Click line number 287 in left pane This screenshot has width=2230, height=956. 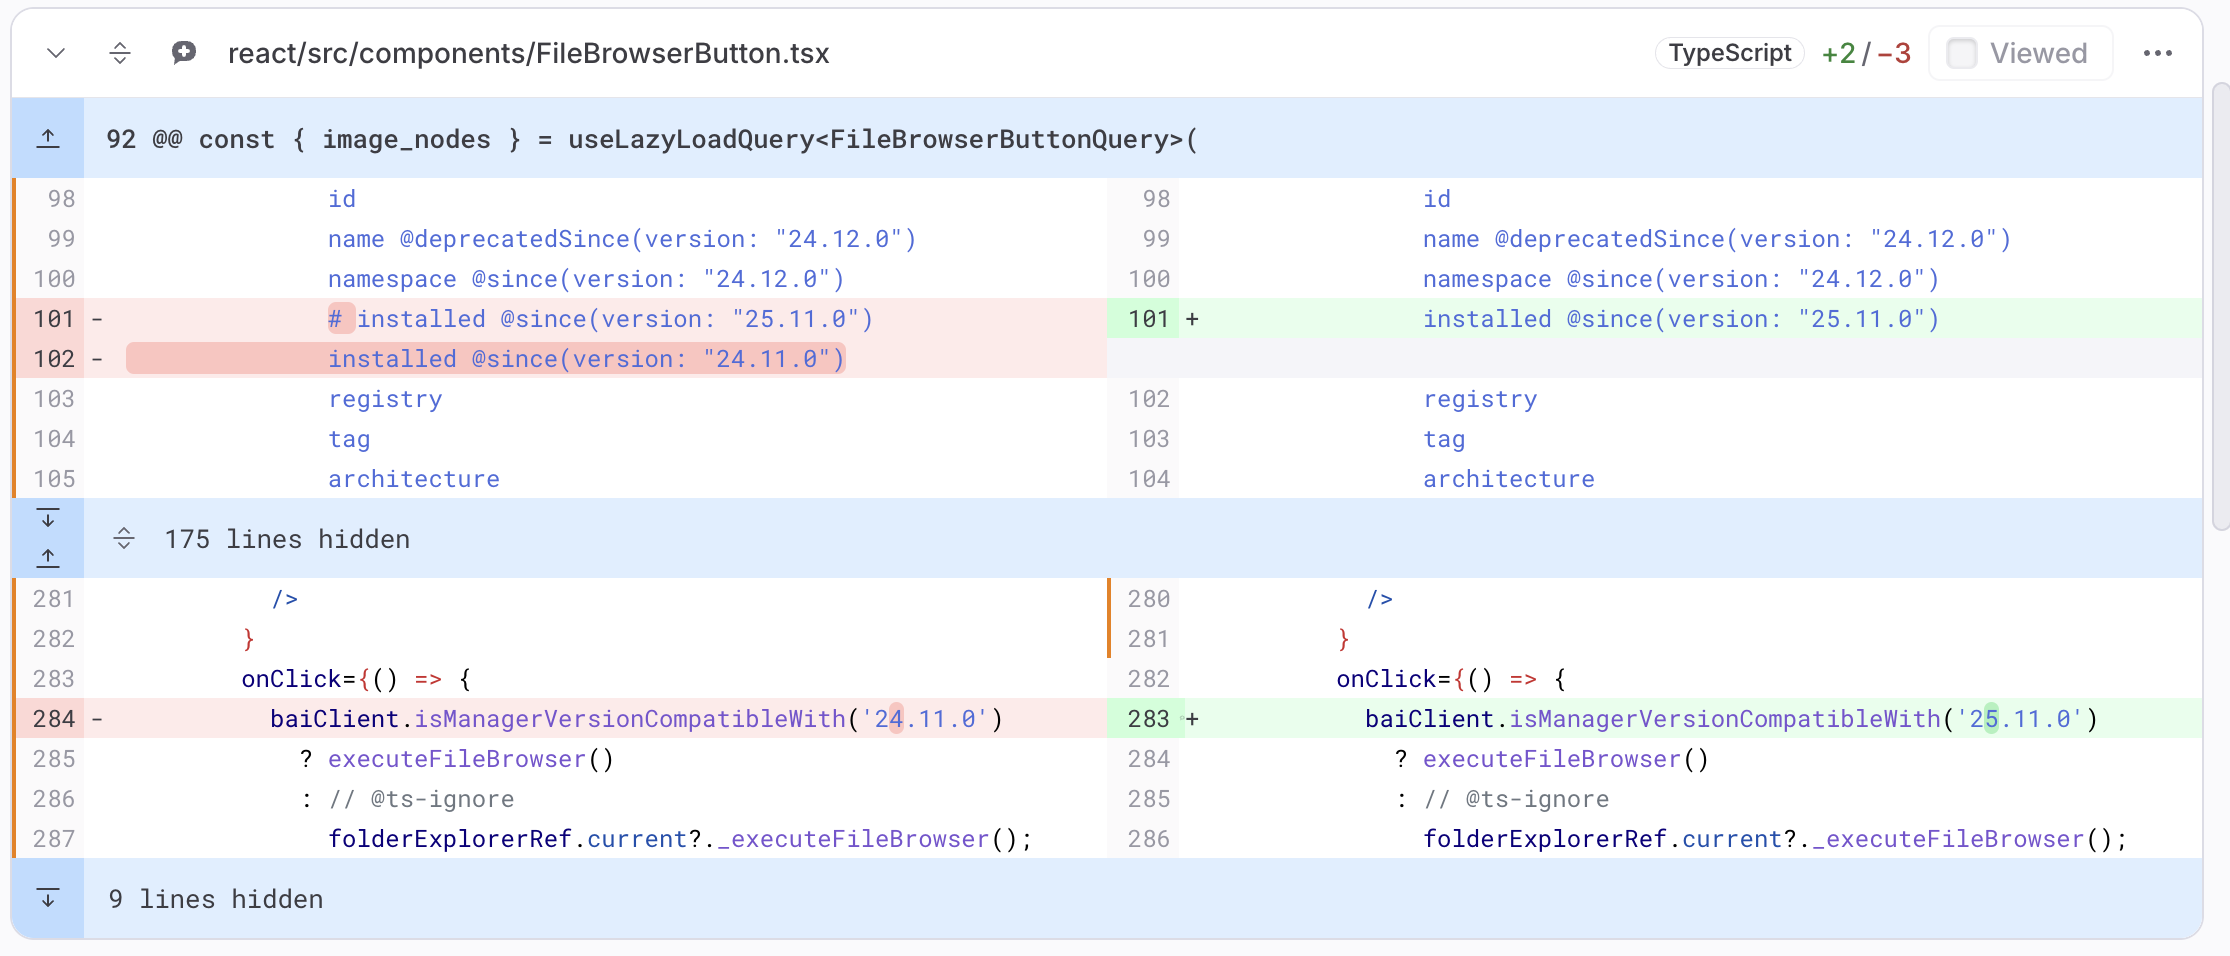pyautogui.click(x=54, y=839)
